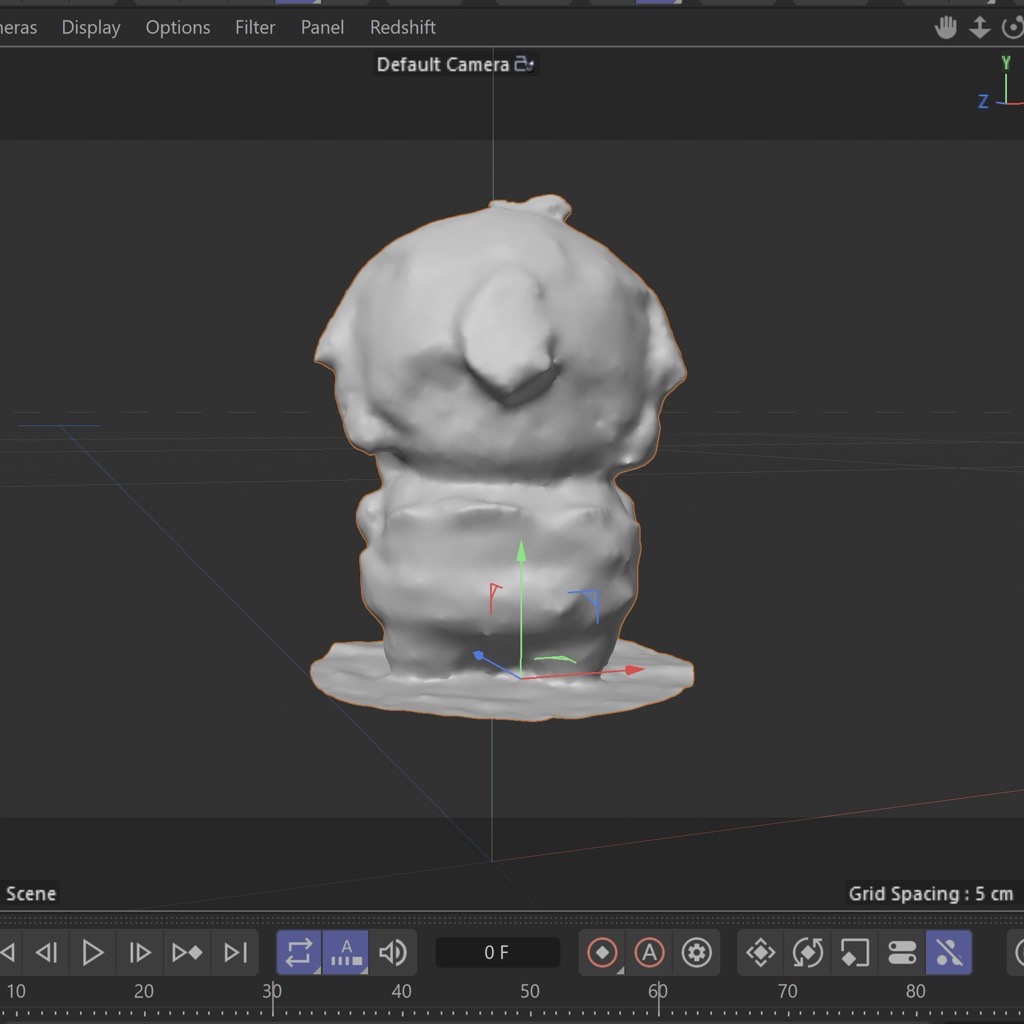
Task: Jump to the next keyframe
Action: click(x=187, y=953)
